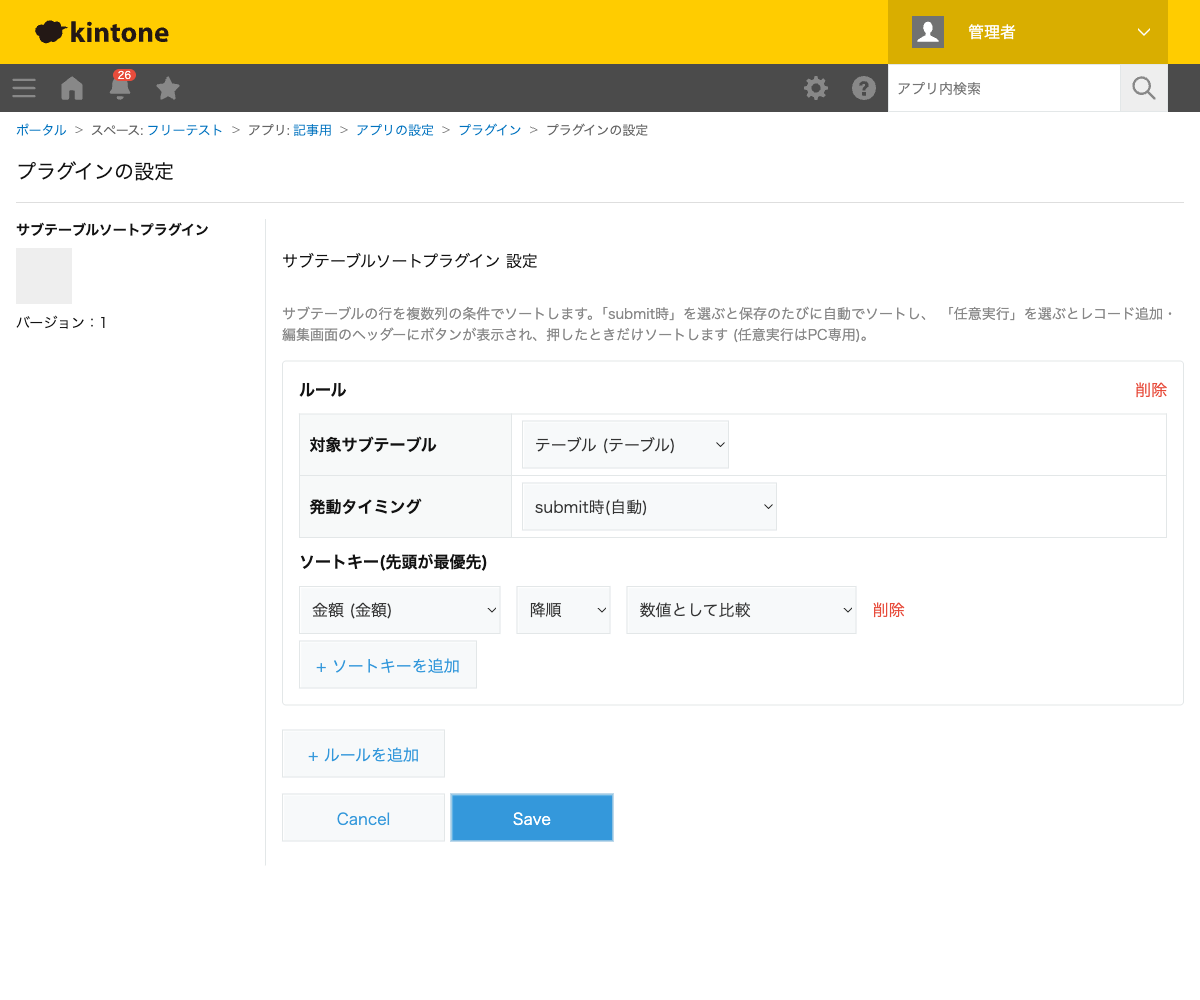Open the プラグイン breadcrumb link

(489, 130)
